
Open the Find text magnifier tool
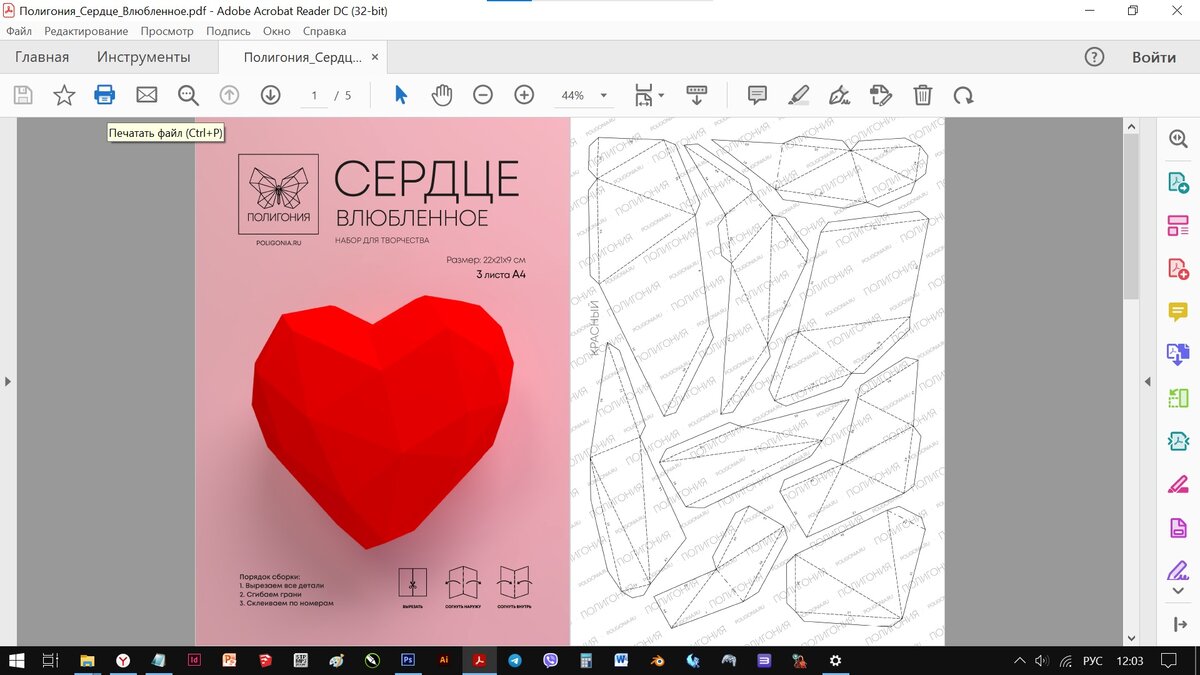(x=188, y=95)
